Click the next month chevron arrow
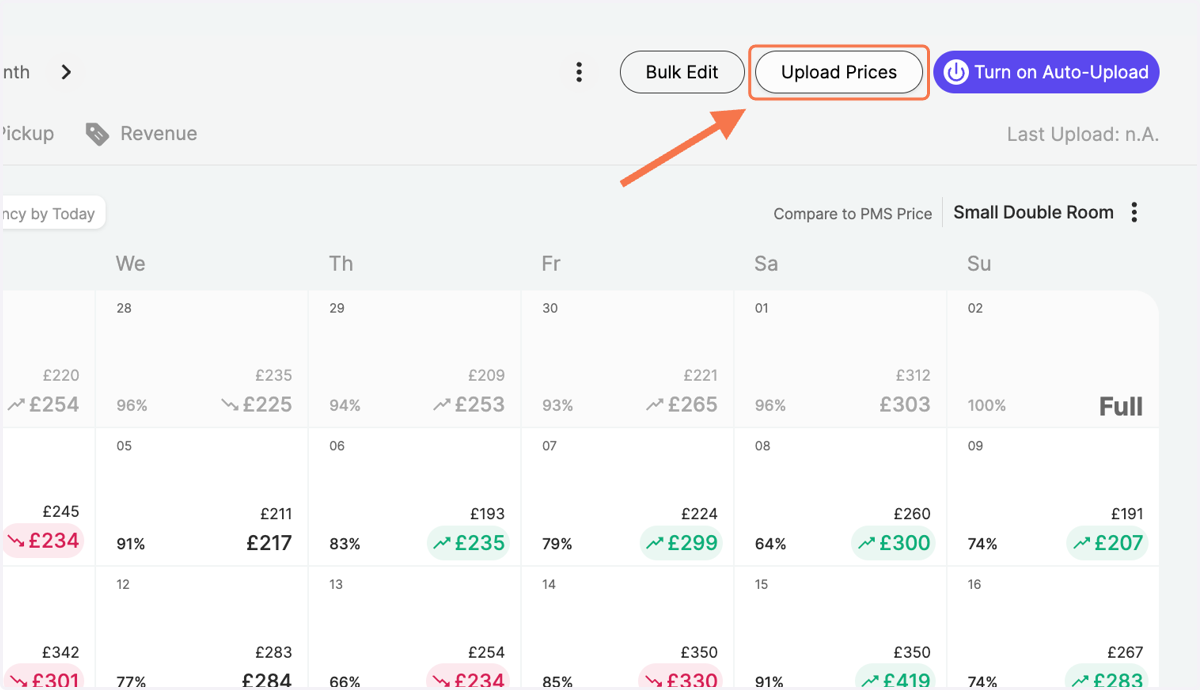 click(66, 72)
